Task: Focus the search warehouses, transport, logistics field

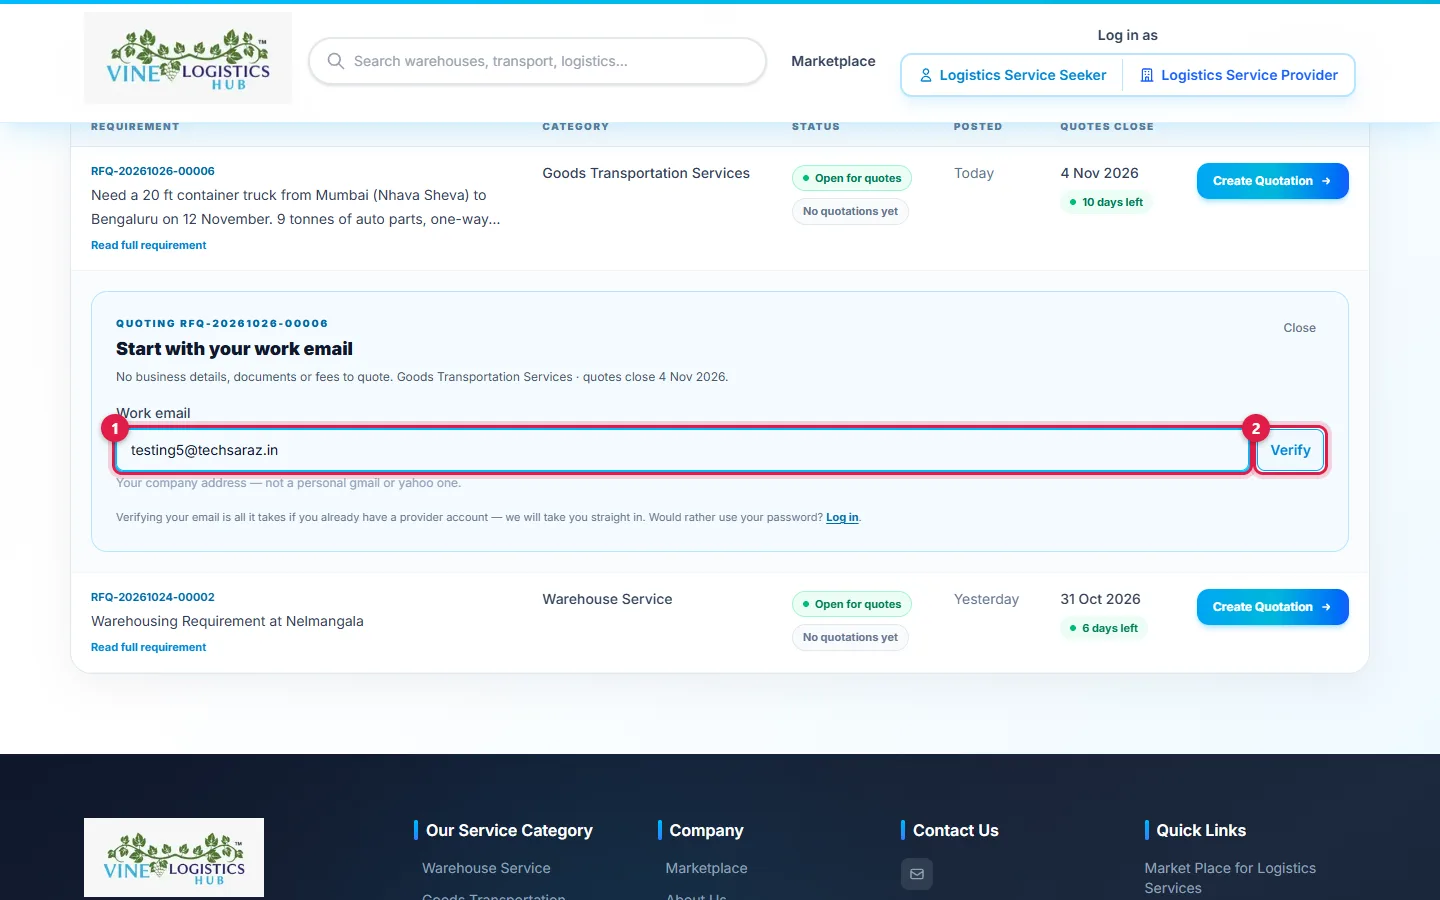Action: click(x=538, y=61)
